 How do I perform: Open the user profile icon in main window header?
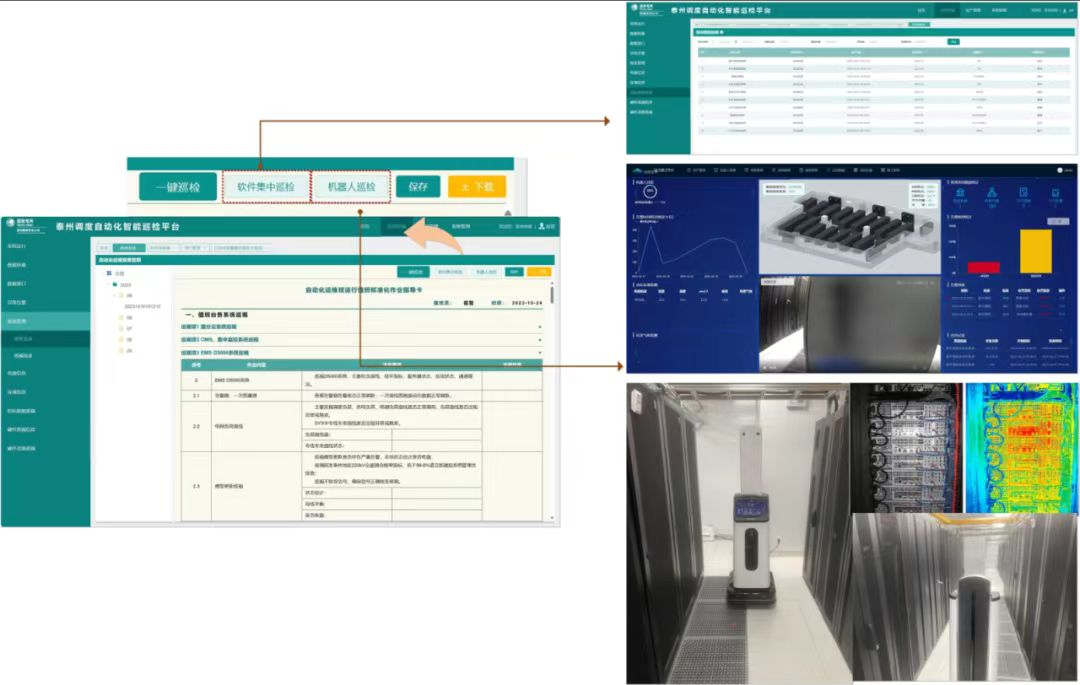542,226
